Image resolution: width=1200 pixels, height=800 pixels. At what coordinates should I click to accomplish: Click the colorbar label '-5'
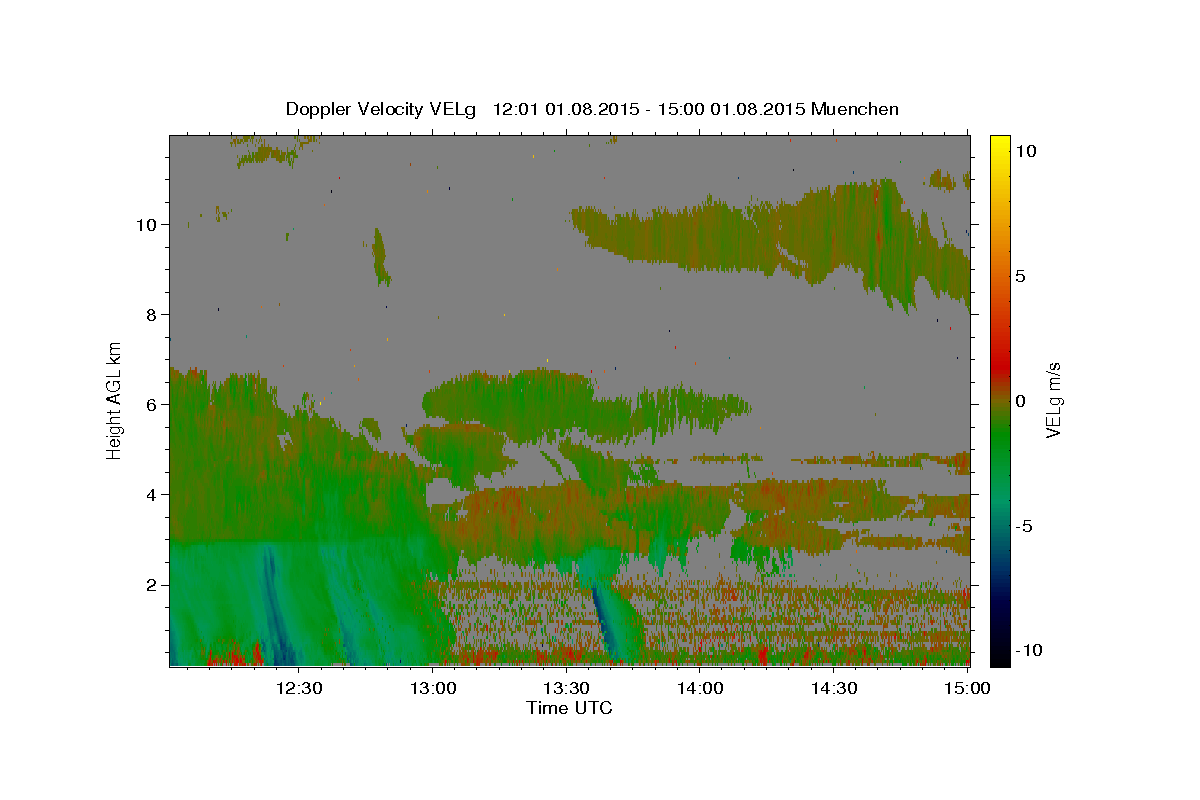[x=1025, y=526]
